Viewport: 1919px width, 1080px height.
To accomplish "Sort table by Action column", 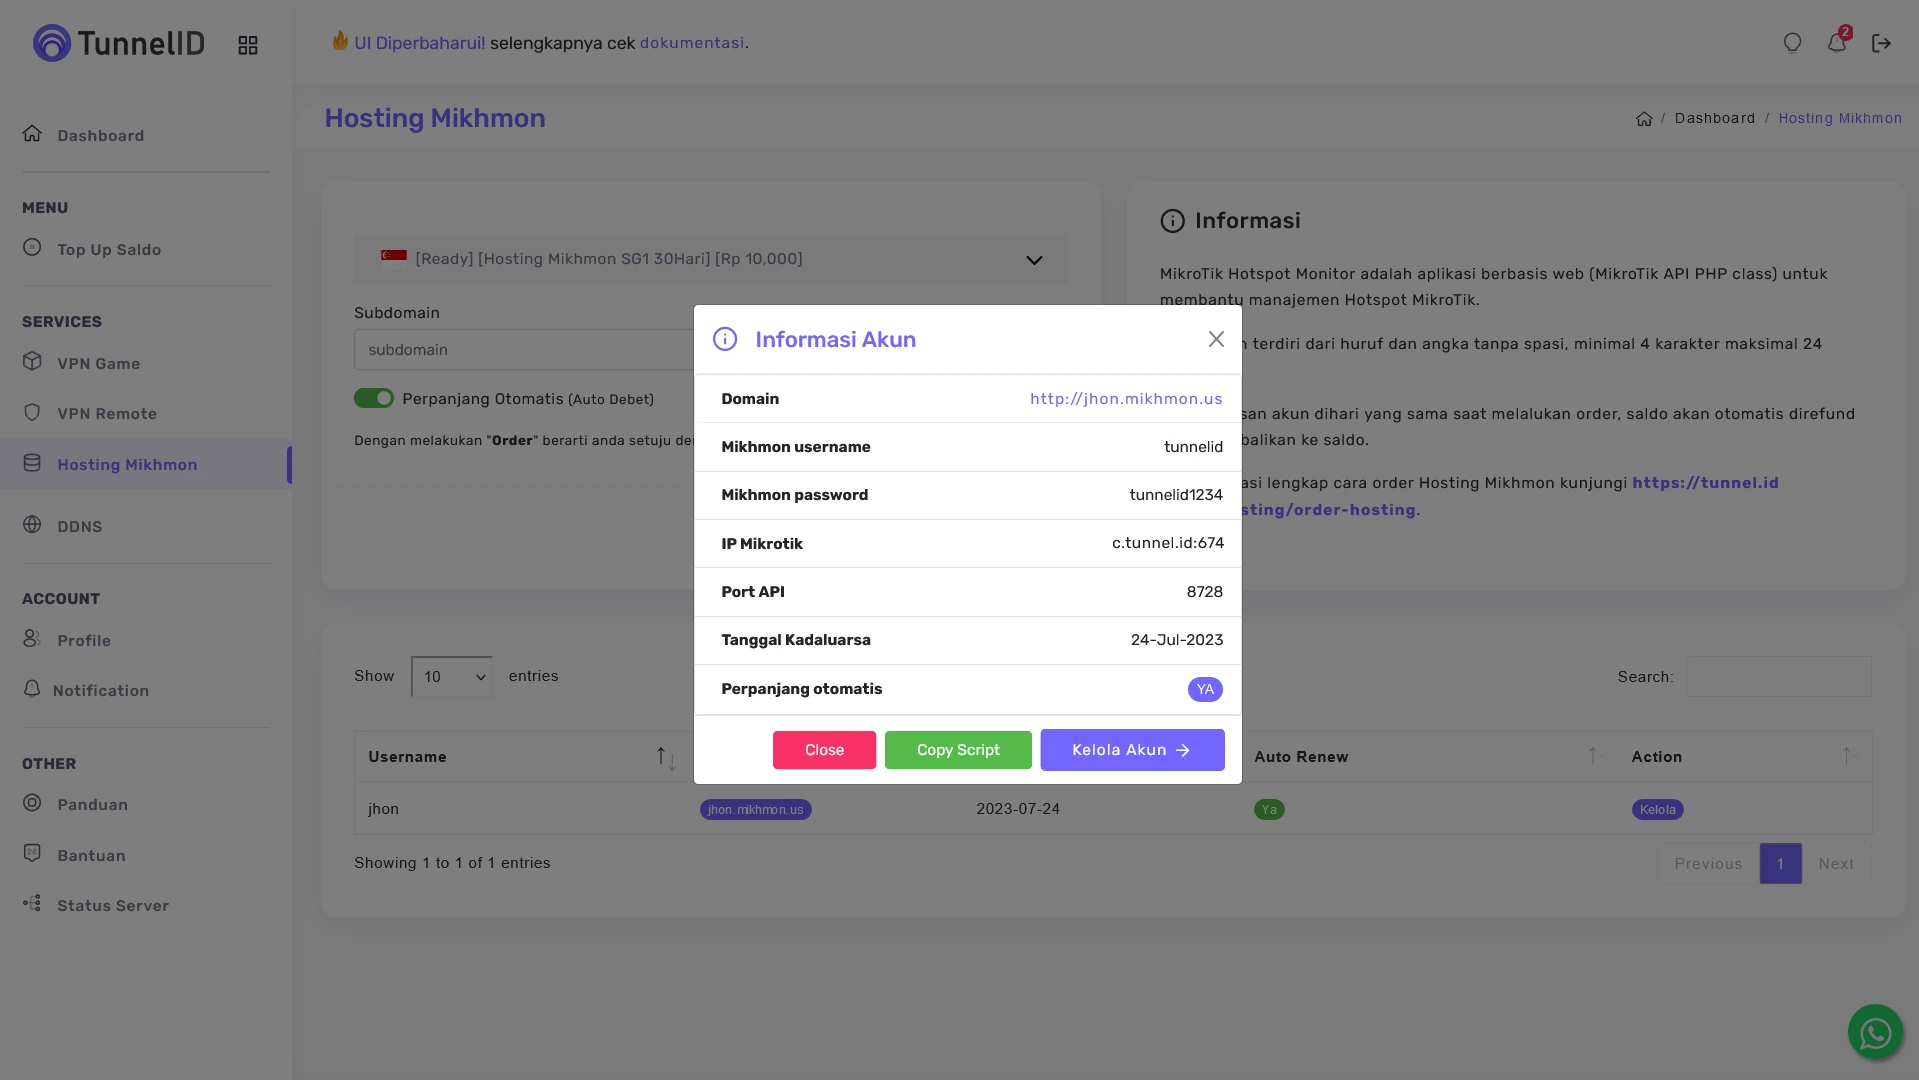I will 1744,757.
